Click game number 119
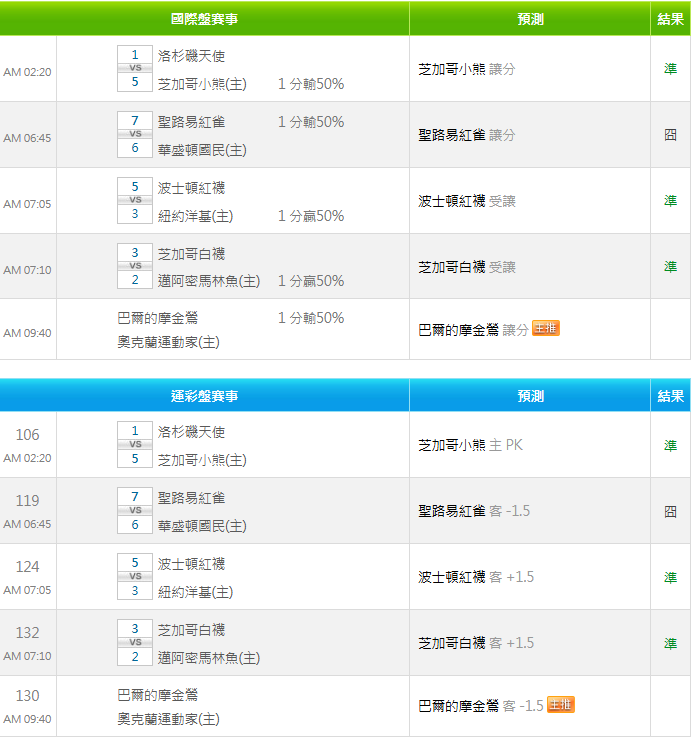Screen dimensions: 692x743 point(27,500)
